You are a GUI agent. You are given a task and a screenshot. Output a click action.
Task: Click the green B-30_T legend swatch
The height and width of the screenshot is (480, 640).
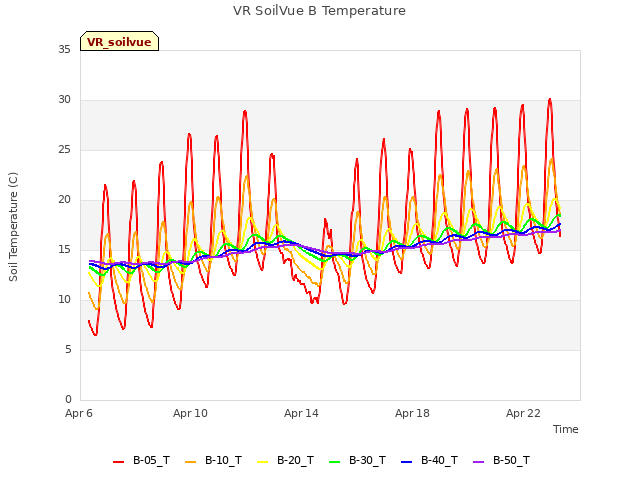(334, 462)
